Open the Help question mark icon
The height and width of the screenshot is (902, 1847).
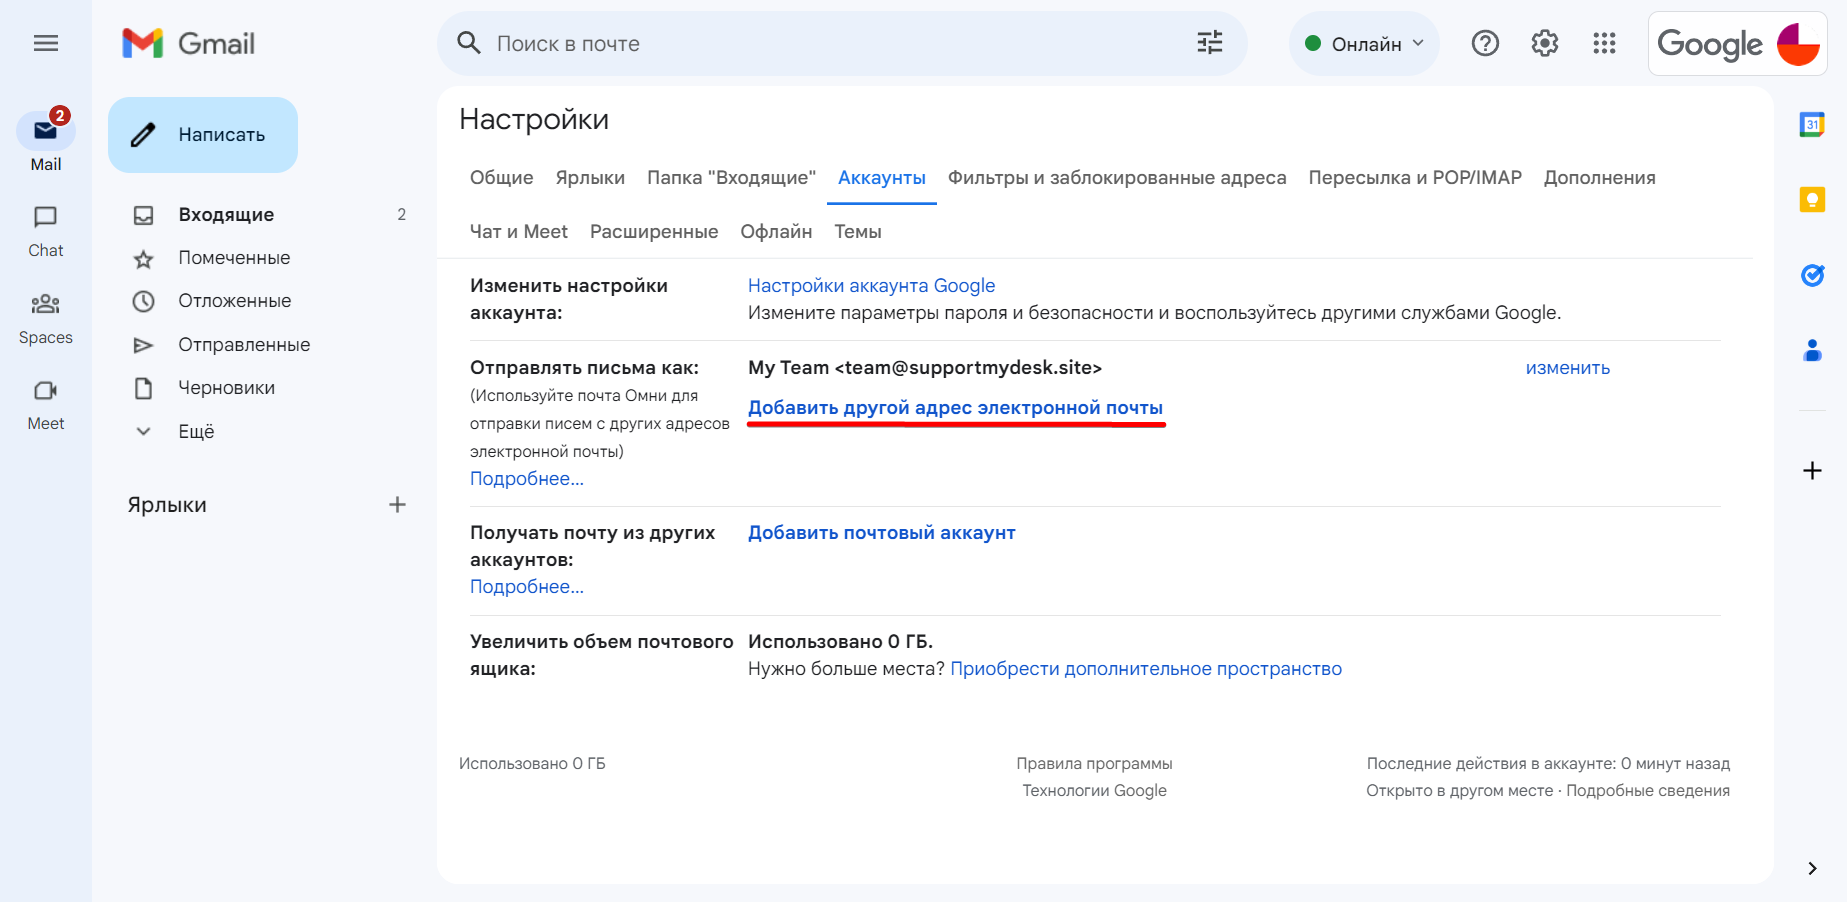[x=1485, y=43]
